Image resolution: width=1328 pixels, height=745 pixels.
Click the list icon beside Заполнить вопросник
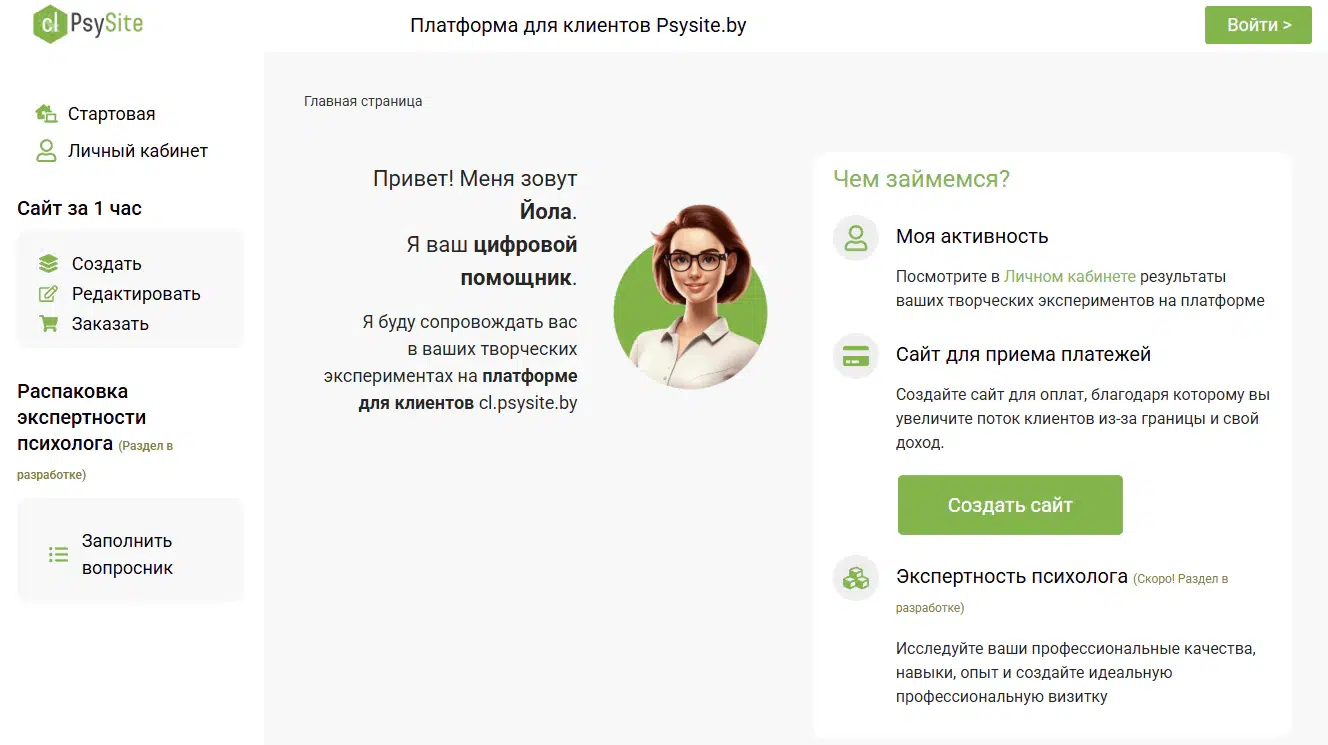[x=59, y=554]
